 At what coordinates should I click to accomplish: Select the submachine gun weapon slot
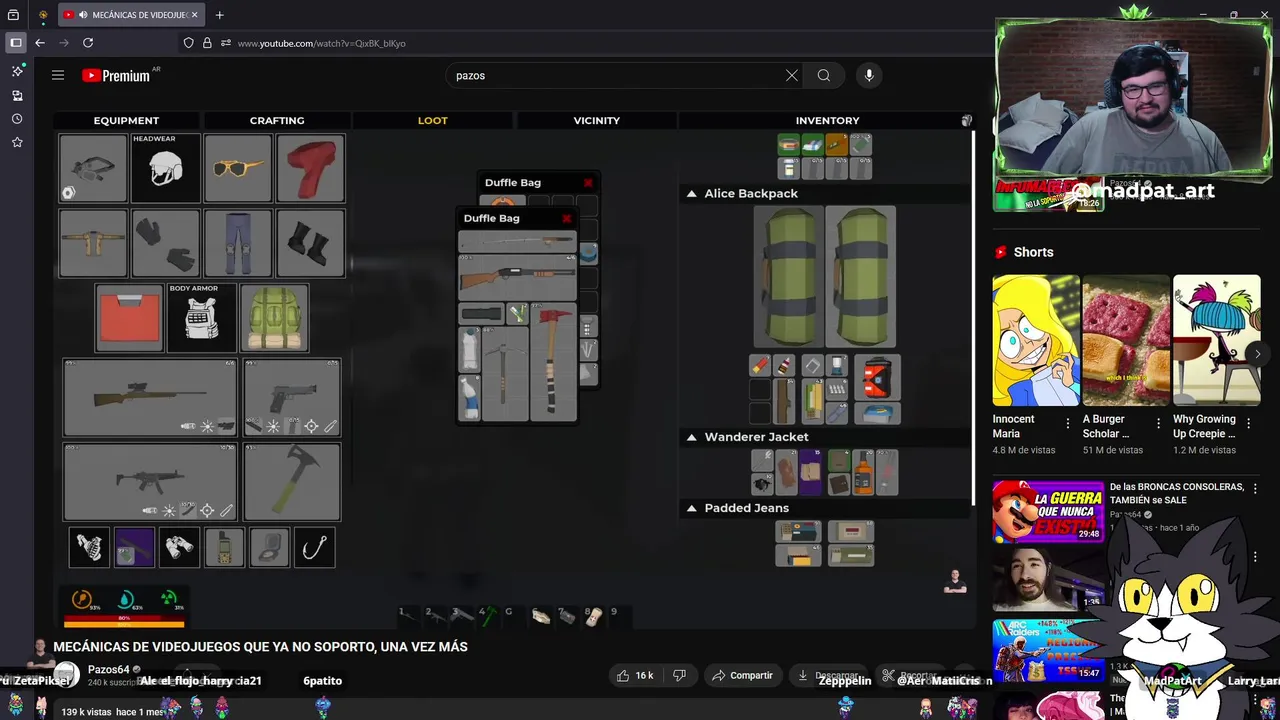point(150,482)
